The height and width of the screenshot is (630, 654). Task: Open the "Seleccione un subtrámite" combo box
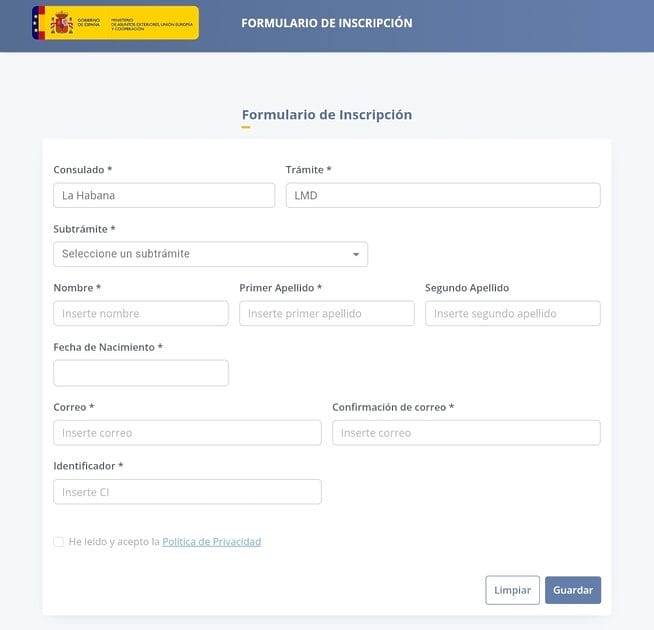211,254
